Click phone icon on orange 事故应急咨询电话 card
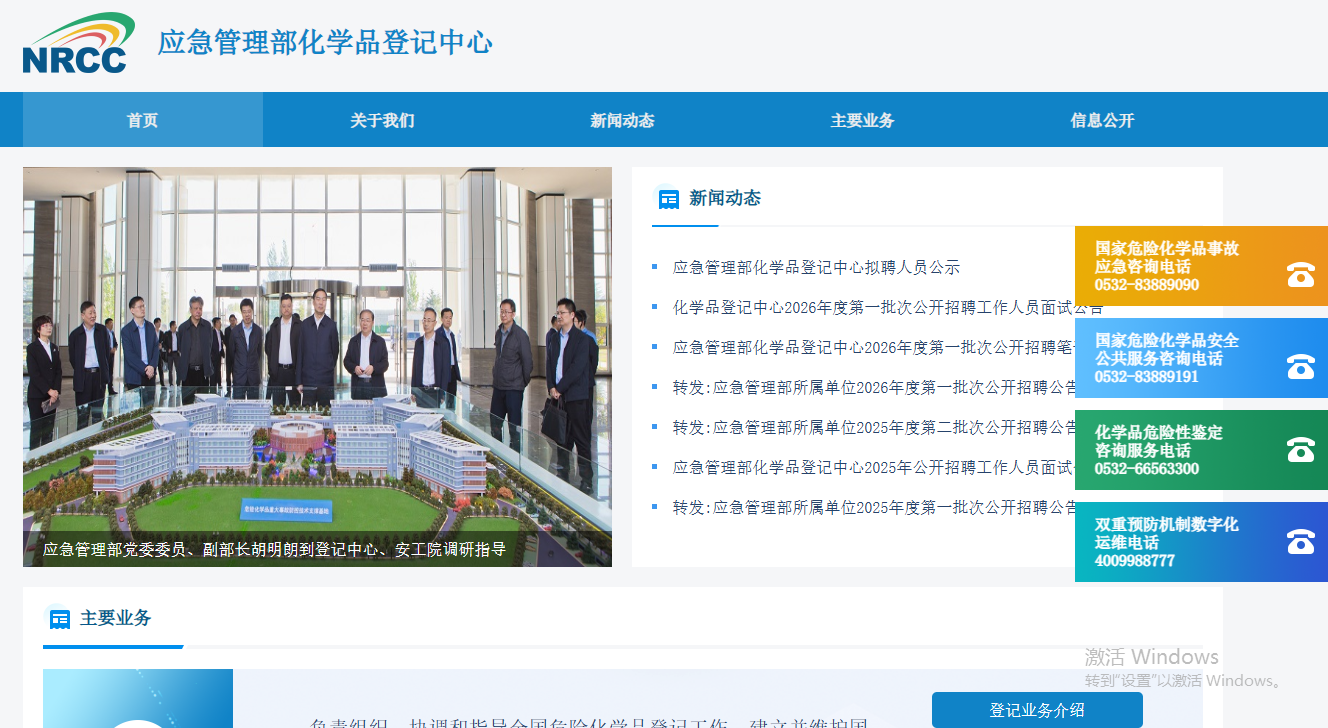This screenshot has height=728, width=1328. 1300,274
